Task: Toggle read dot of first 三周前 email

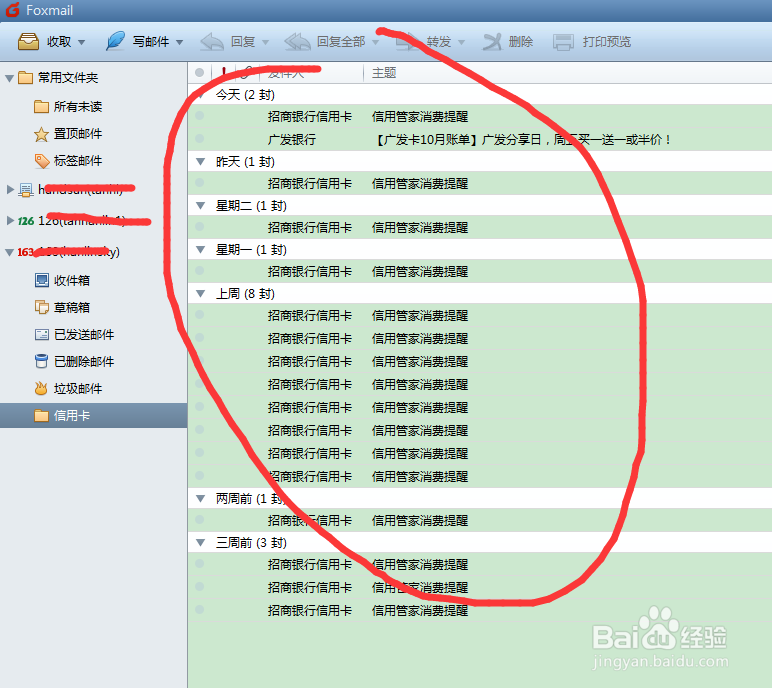Action: pyautogui.click(x=199, y=563)
